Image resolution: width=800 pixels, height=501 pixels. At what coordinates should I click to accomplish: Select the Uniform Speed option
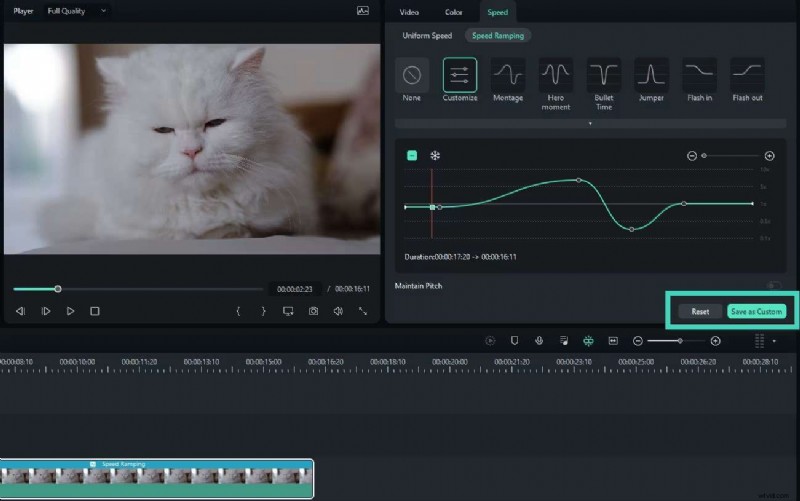pyautogui.click(x=427, y=36)
